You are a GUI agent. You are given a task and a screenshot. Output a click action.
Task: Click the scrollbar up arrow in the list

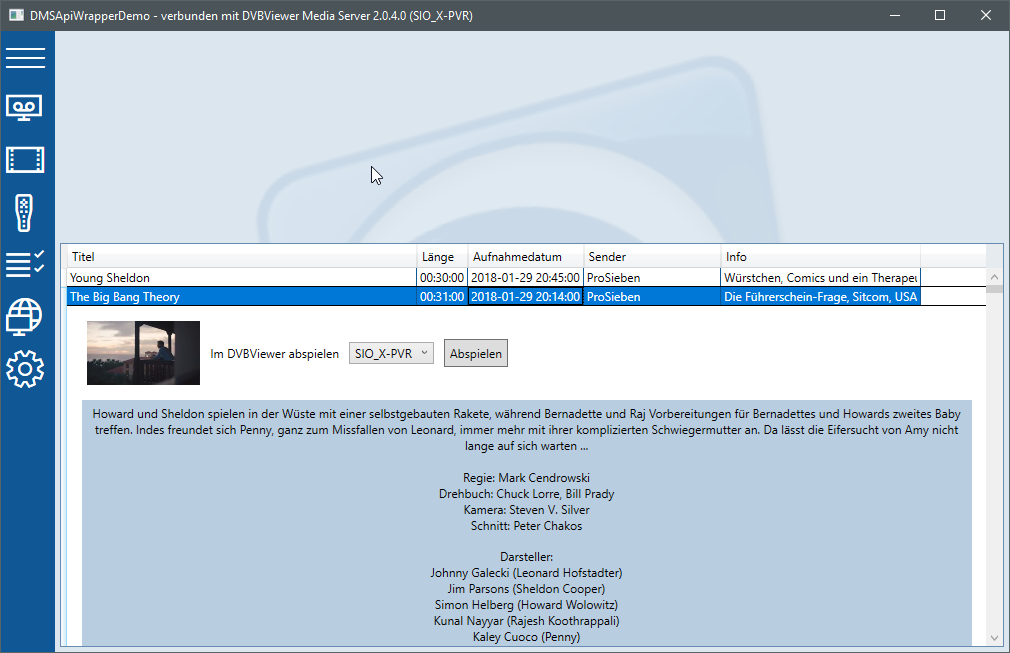pyautogui.click(x=994, y=277)
